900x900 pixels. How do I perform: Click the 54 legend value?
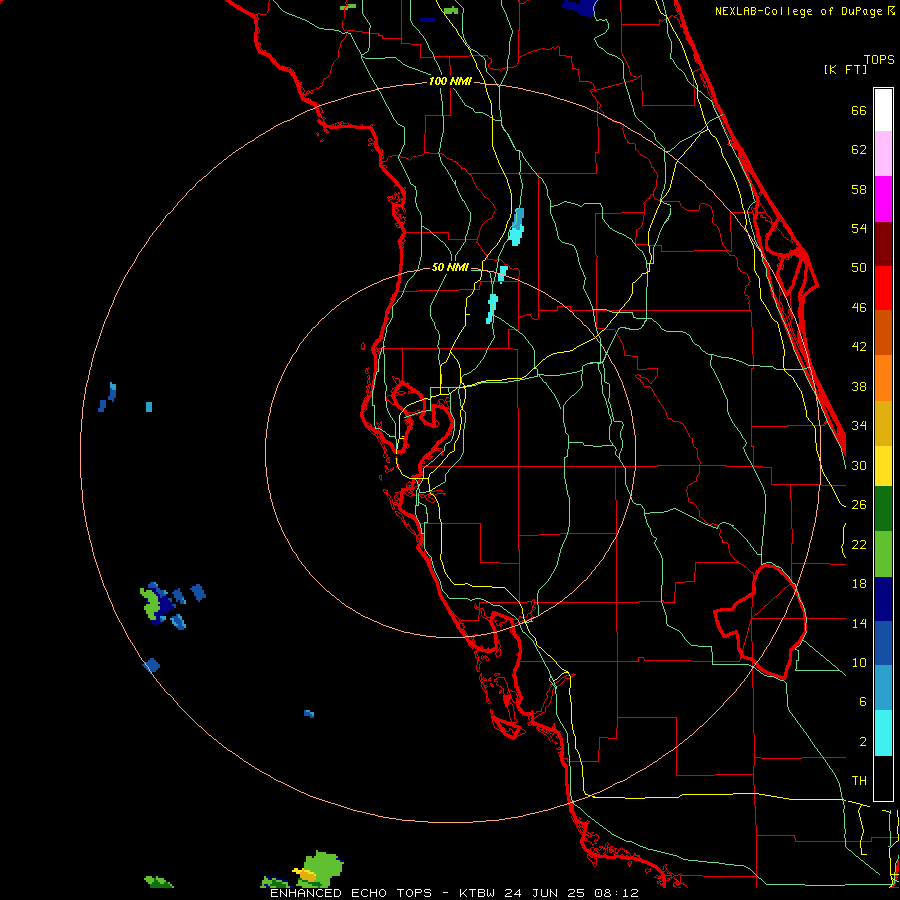coord(859,228)
